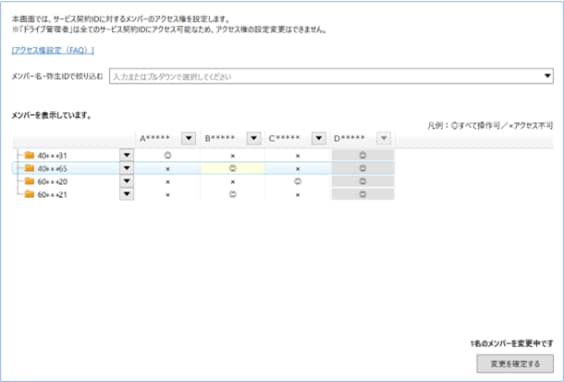Click the folder icon for 60***21
564x382 pixels.
click(29, 194)
